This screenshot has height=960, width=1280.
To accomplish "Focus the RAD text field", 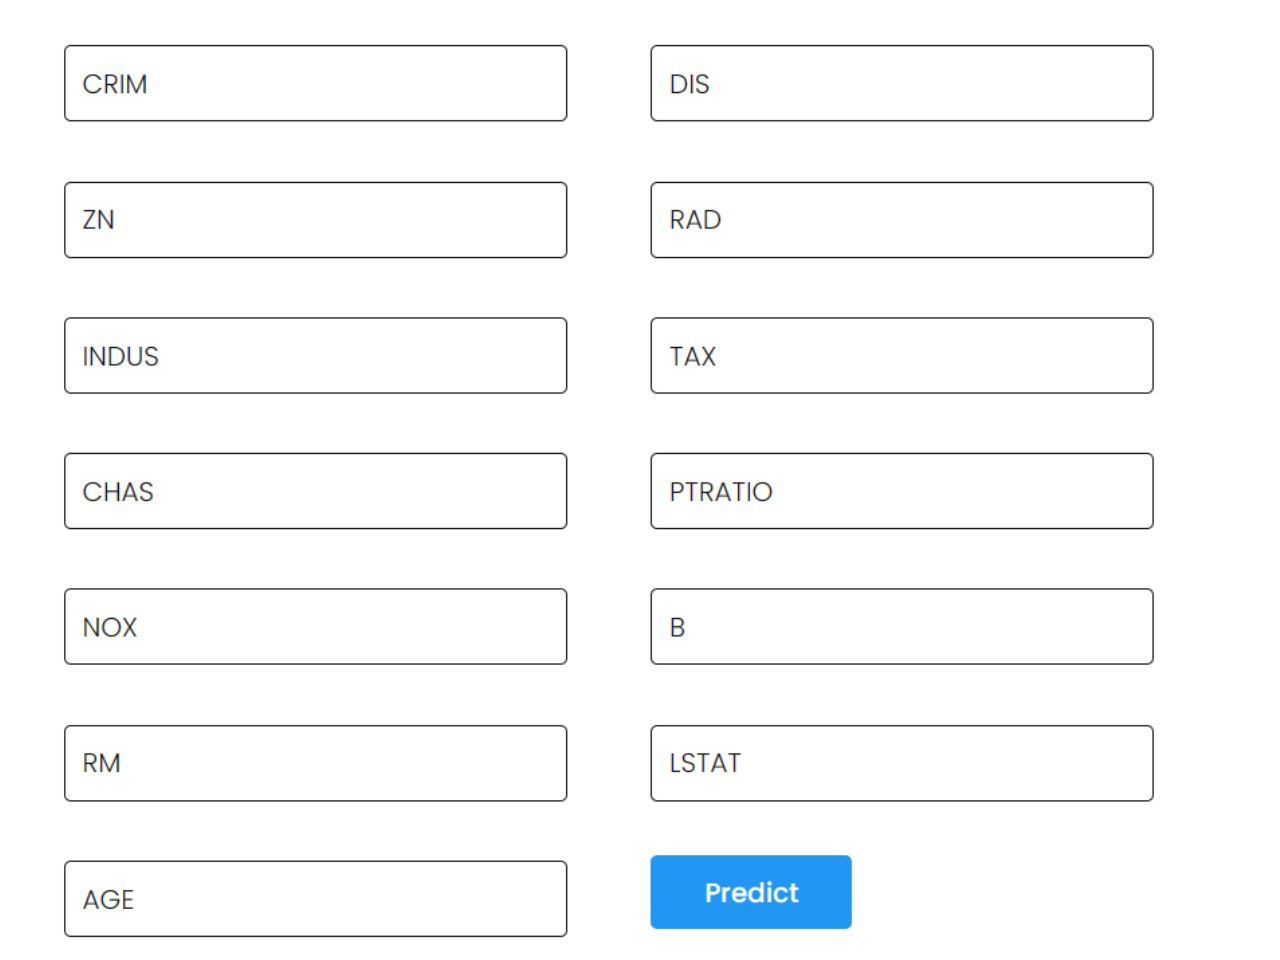I will [902, 220].
